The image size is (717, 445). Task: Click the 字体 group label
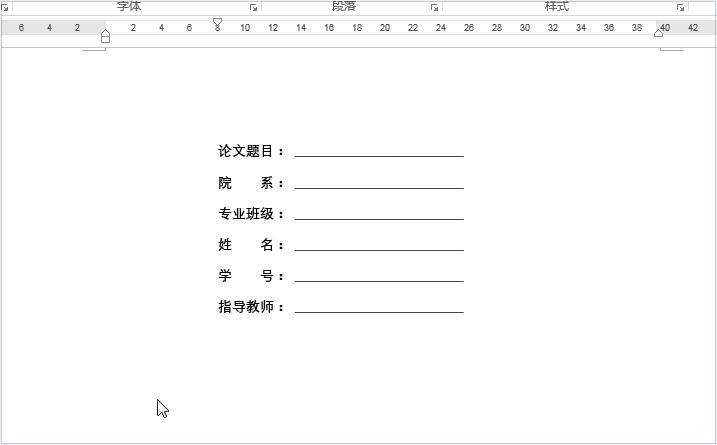[x=129, y=6]
